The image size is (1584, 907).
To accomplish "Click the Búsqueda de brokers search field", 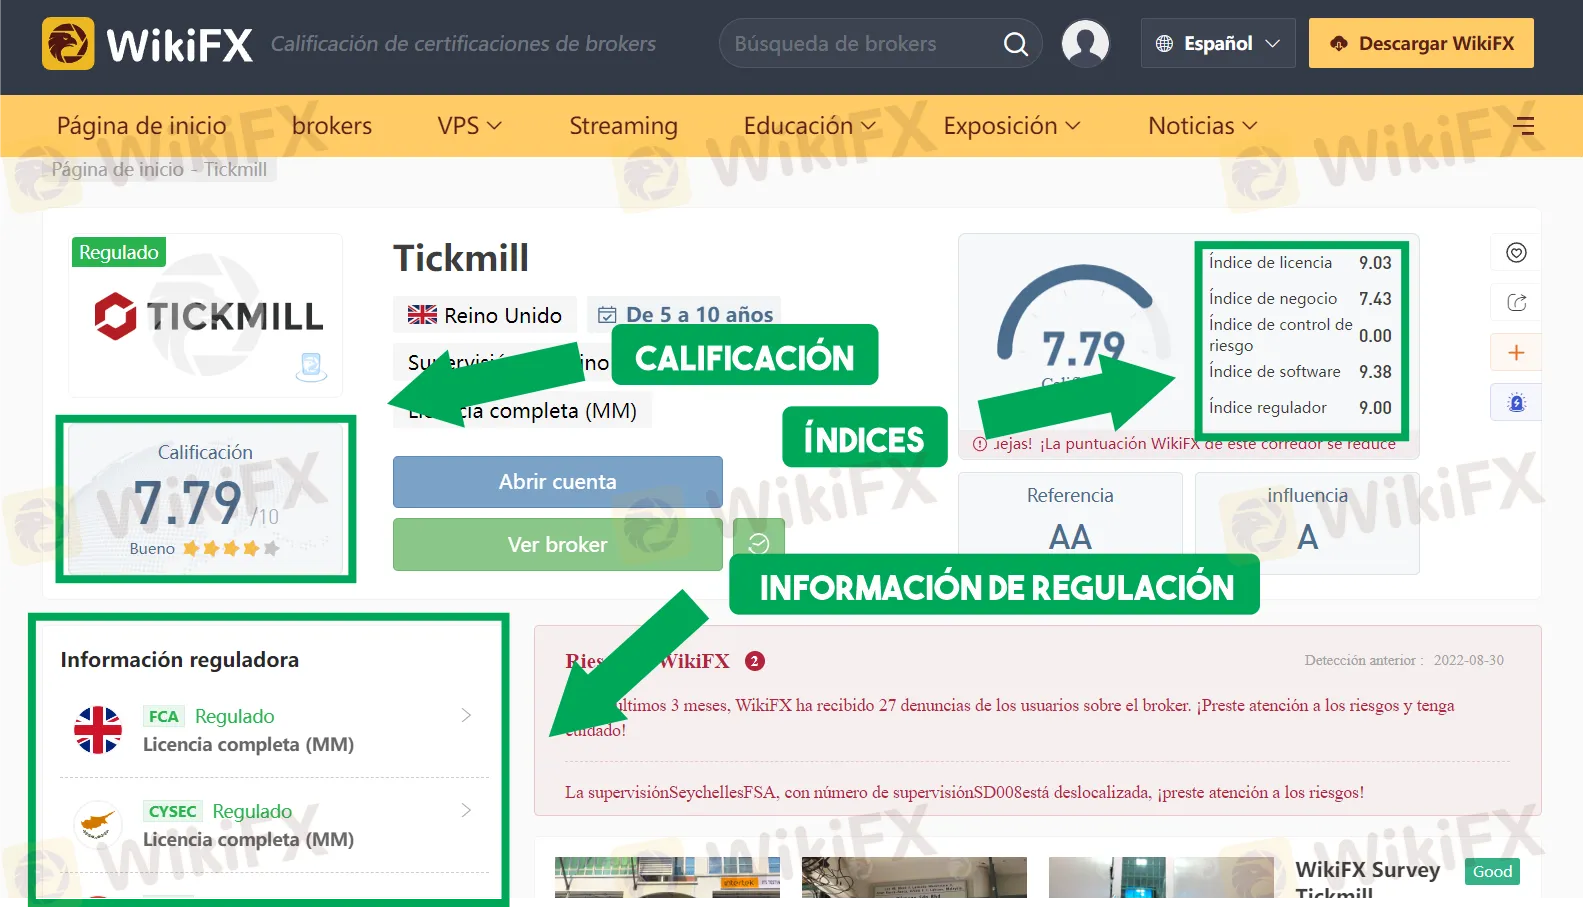I will pyautogui.click(x=860, y=44).
